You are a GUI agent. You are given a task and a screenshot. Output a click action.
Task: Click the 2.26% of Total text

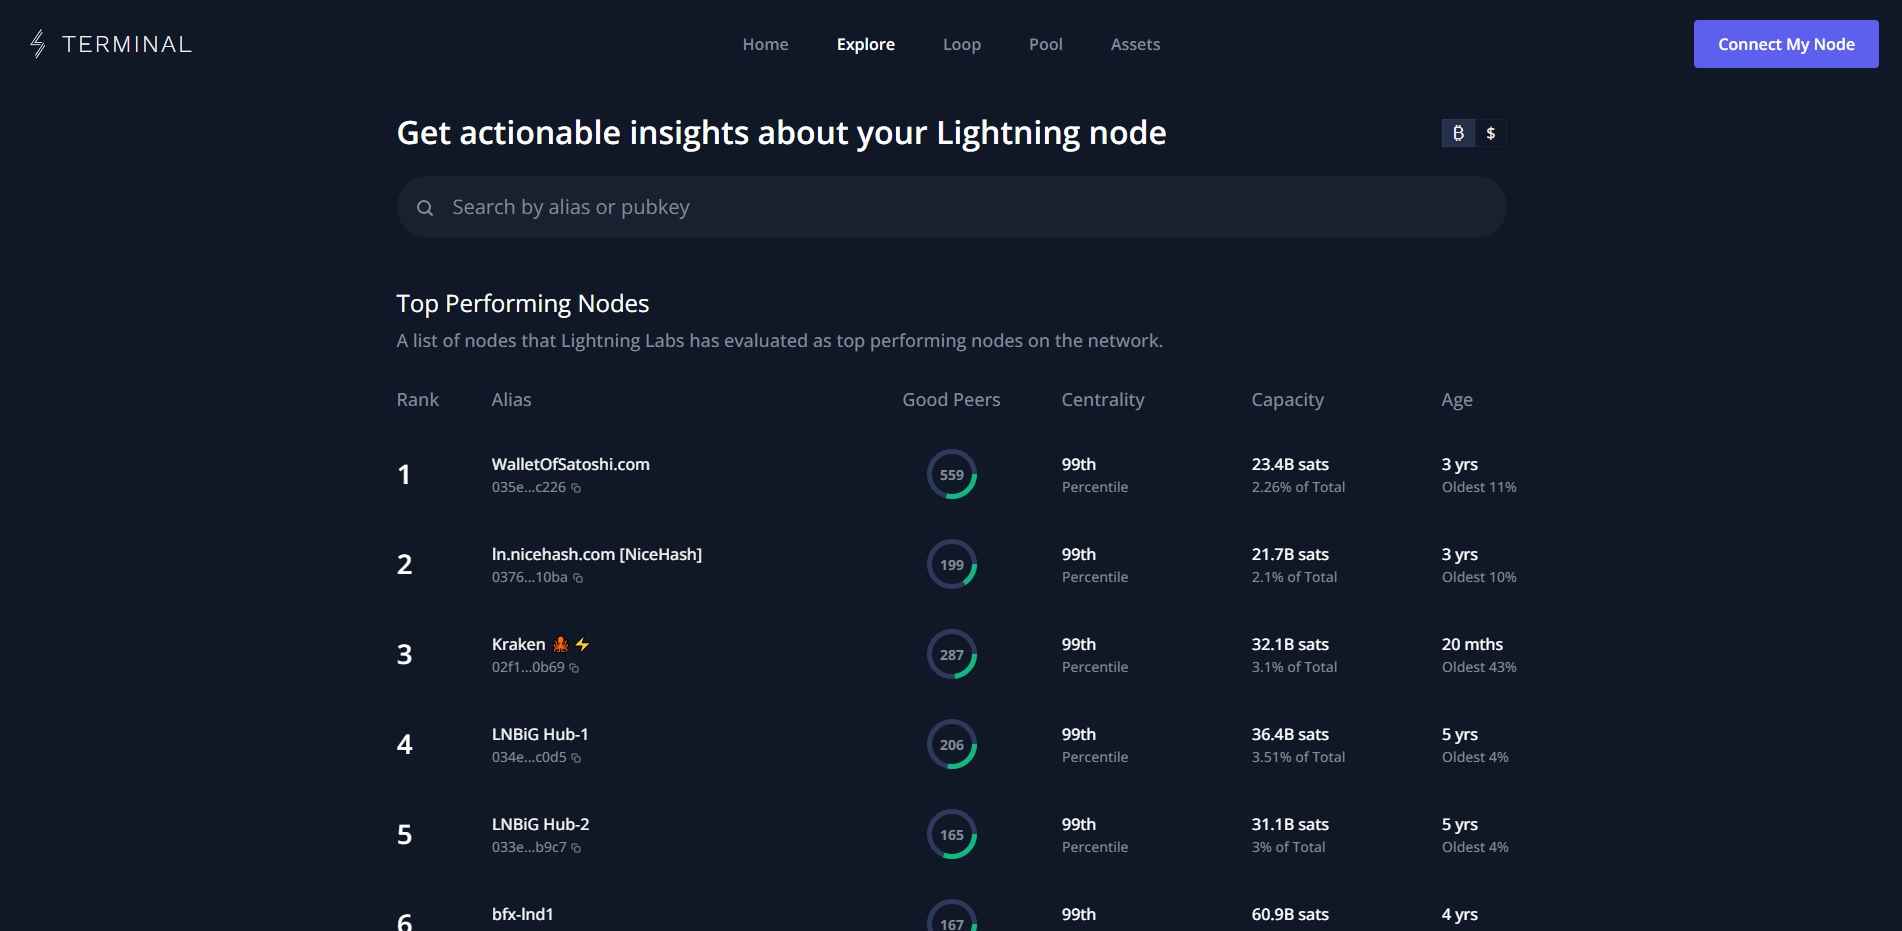[x=1298, y=487]
